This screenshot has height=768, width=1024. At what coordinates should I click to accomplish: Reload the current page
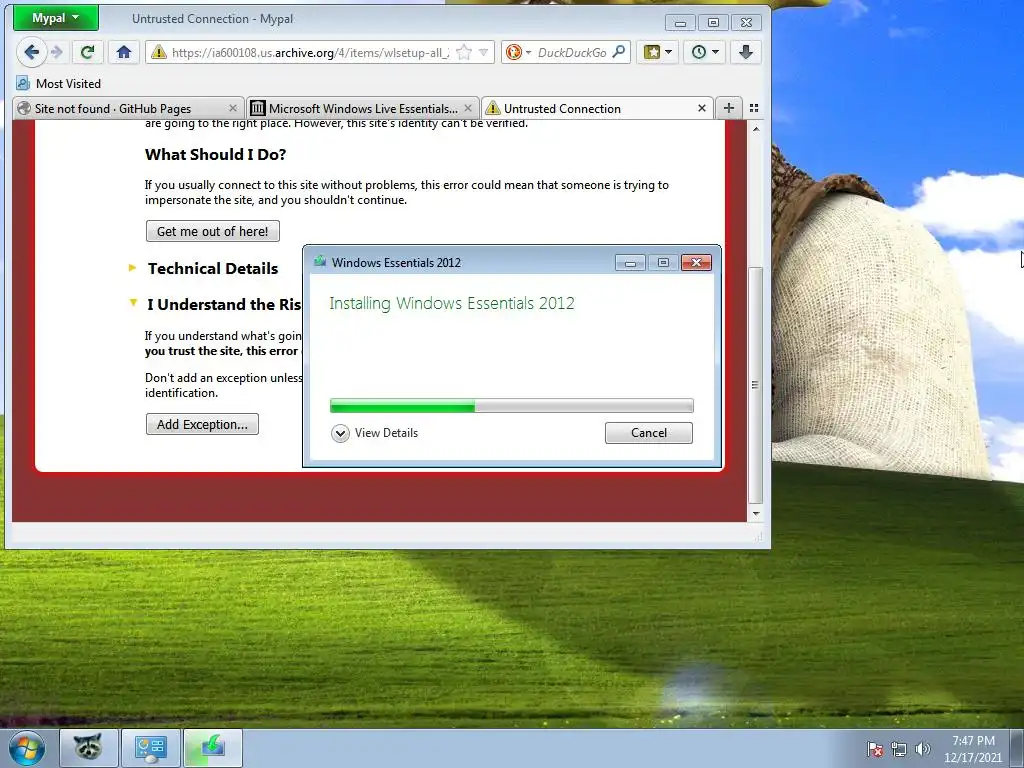click(x=88, y=52)
